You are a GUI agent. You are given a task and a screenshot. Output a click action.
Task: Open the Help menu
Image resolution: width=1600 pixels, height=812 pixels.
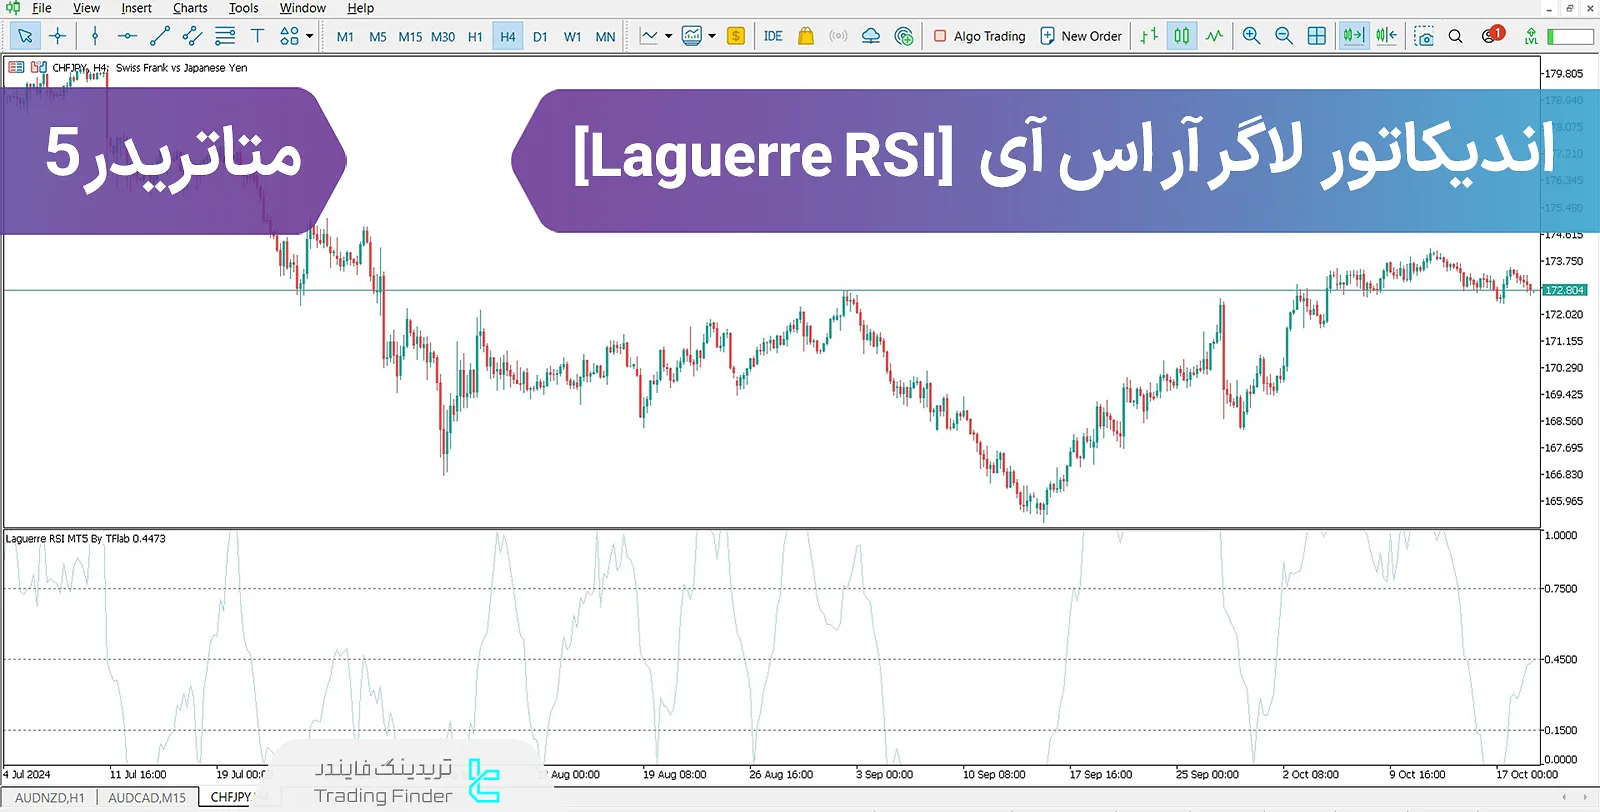tap(360, 8)
